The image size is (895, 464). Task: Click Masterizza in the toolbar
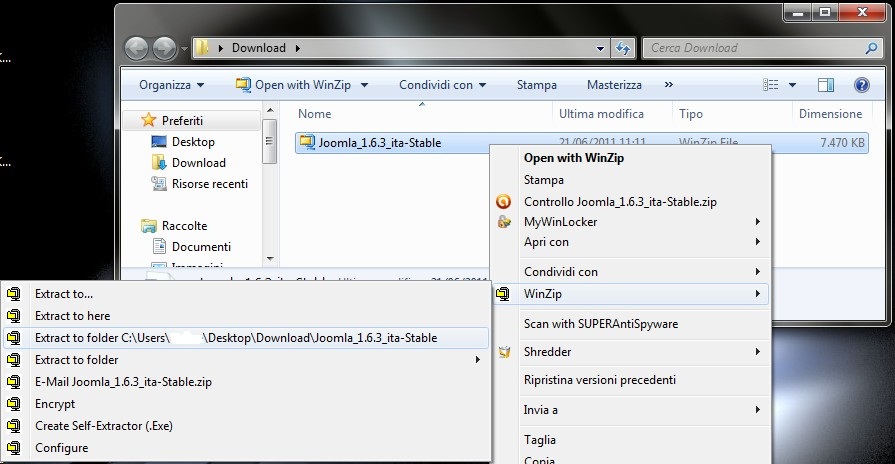pyautogui.click(x=614, y=85)
